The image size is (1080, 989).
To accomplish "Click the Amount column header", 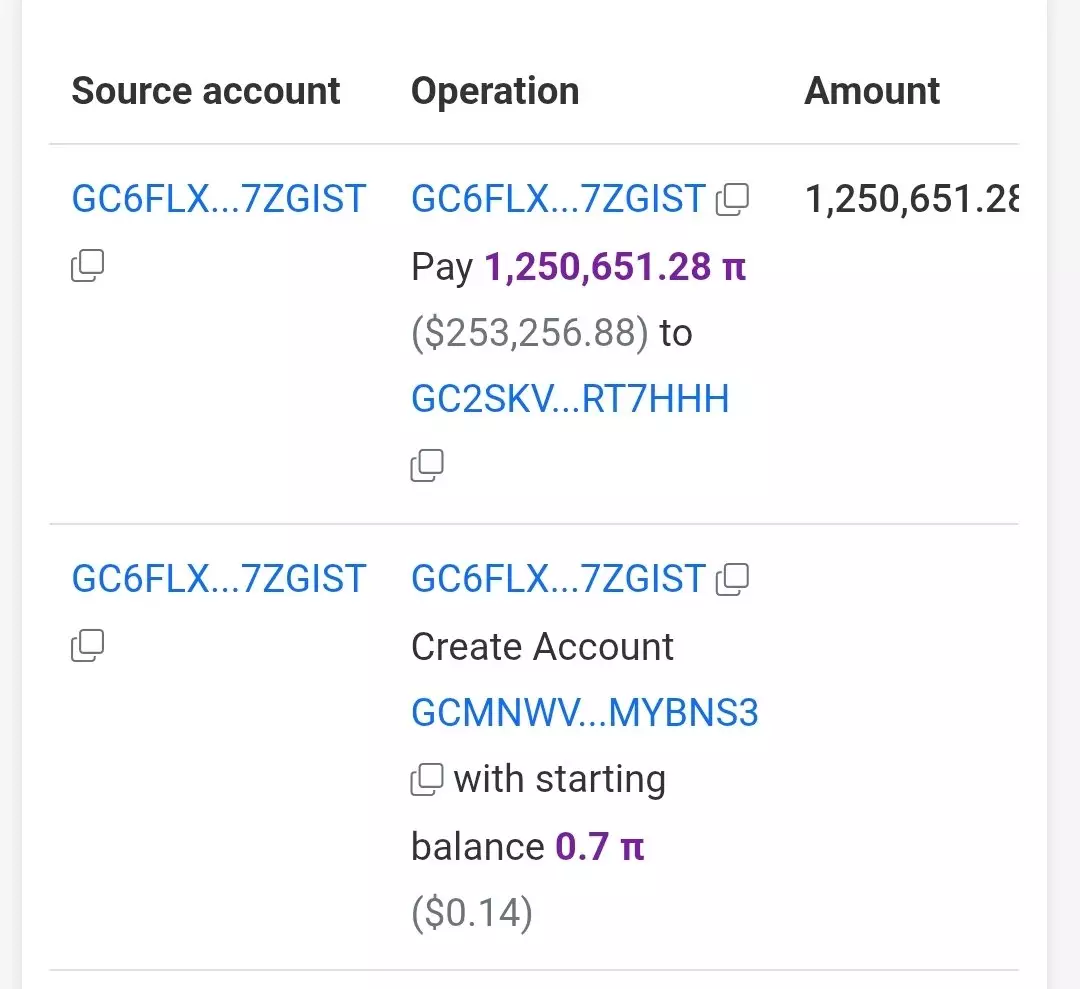I will point(871,91).
